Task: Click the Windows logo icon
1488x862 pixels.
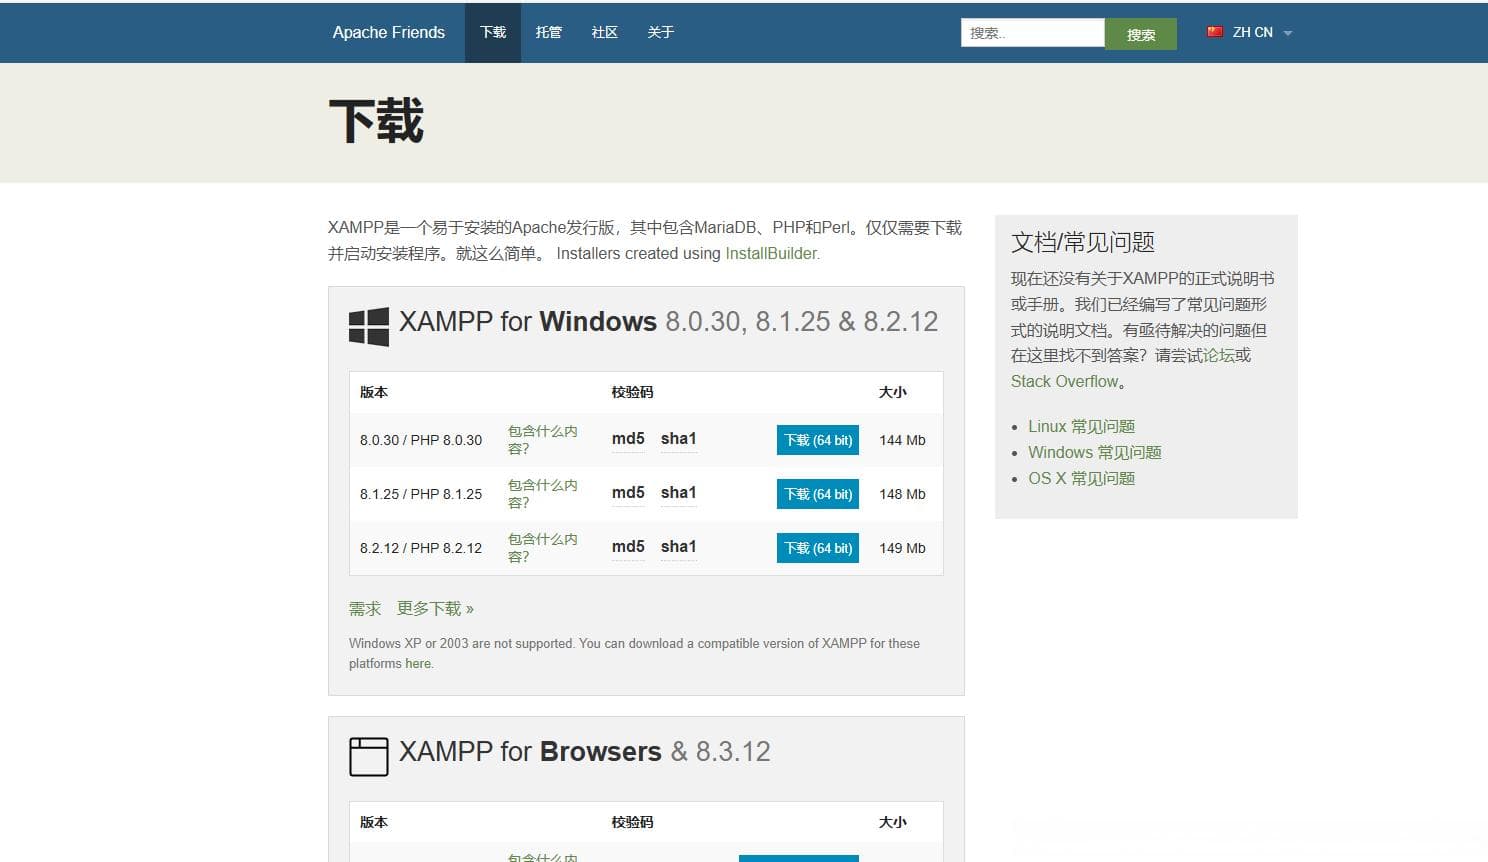Action: pyautogui.click(x=368, y=326)
